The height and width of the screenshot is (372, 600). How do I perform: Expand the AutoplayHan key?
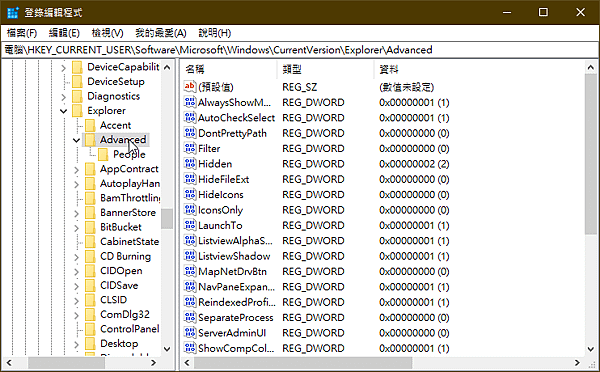tap(77, 184)
